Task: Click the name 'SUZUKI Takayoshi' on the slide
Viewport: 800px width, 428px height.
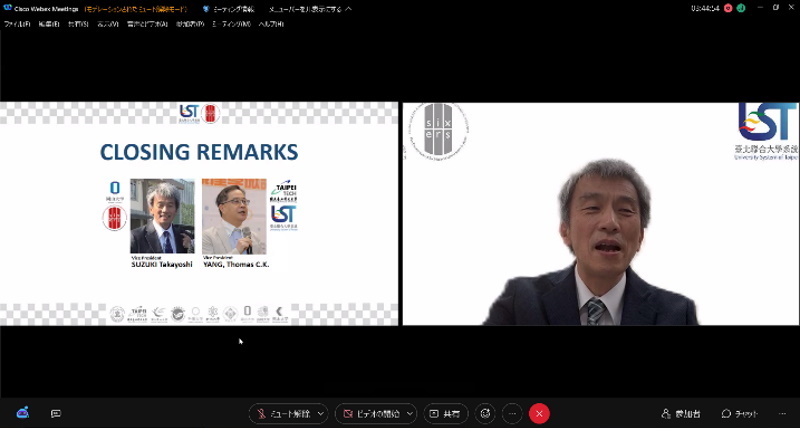Action: (162, 265)
